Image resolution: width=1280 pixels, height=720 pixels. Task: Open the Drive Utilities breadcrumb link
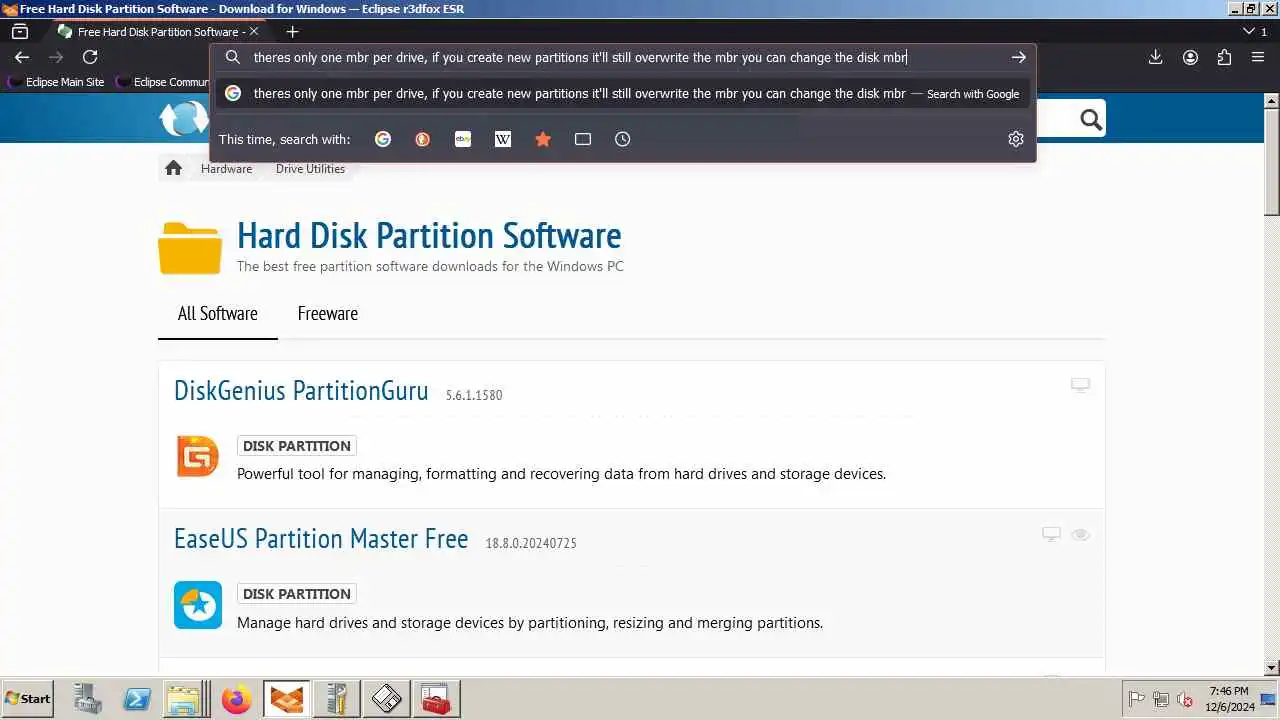pos(310,169)
